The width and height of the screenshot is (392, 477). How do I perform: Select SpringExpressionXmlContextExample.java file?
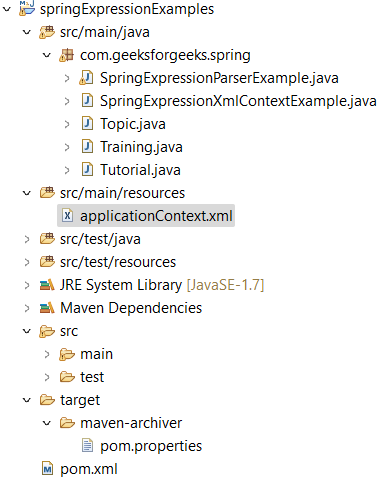coord(238,101)
